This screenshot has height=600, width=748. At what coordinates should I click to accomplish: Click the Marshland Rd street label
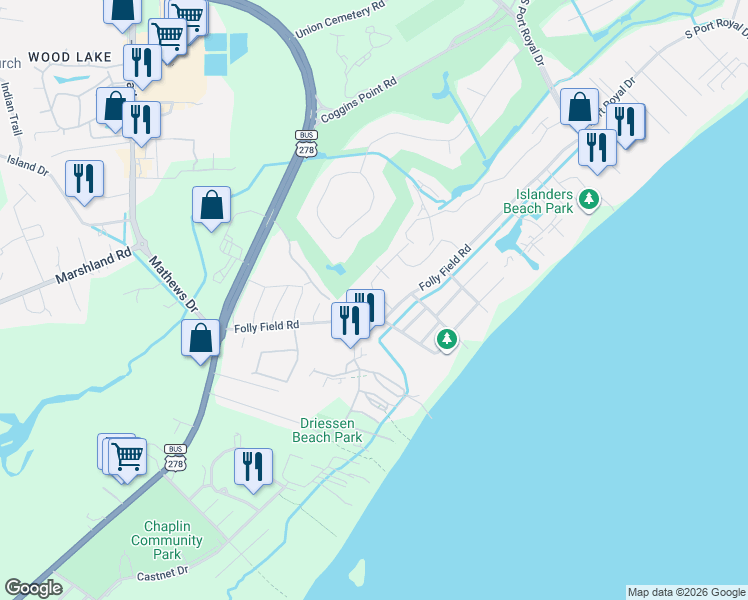pos(94,265)
